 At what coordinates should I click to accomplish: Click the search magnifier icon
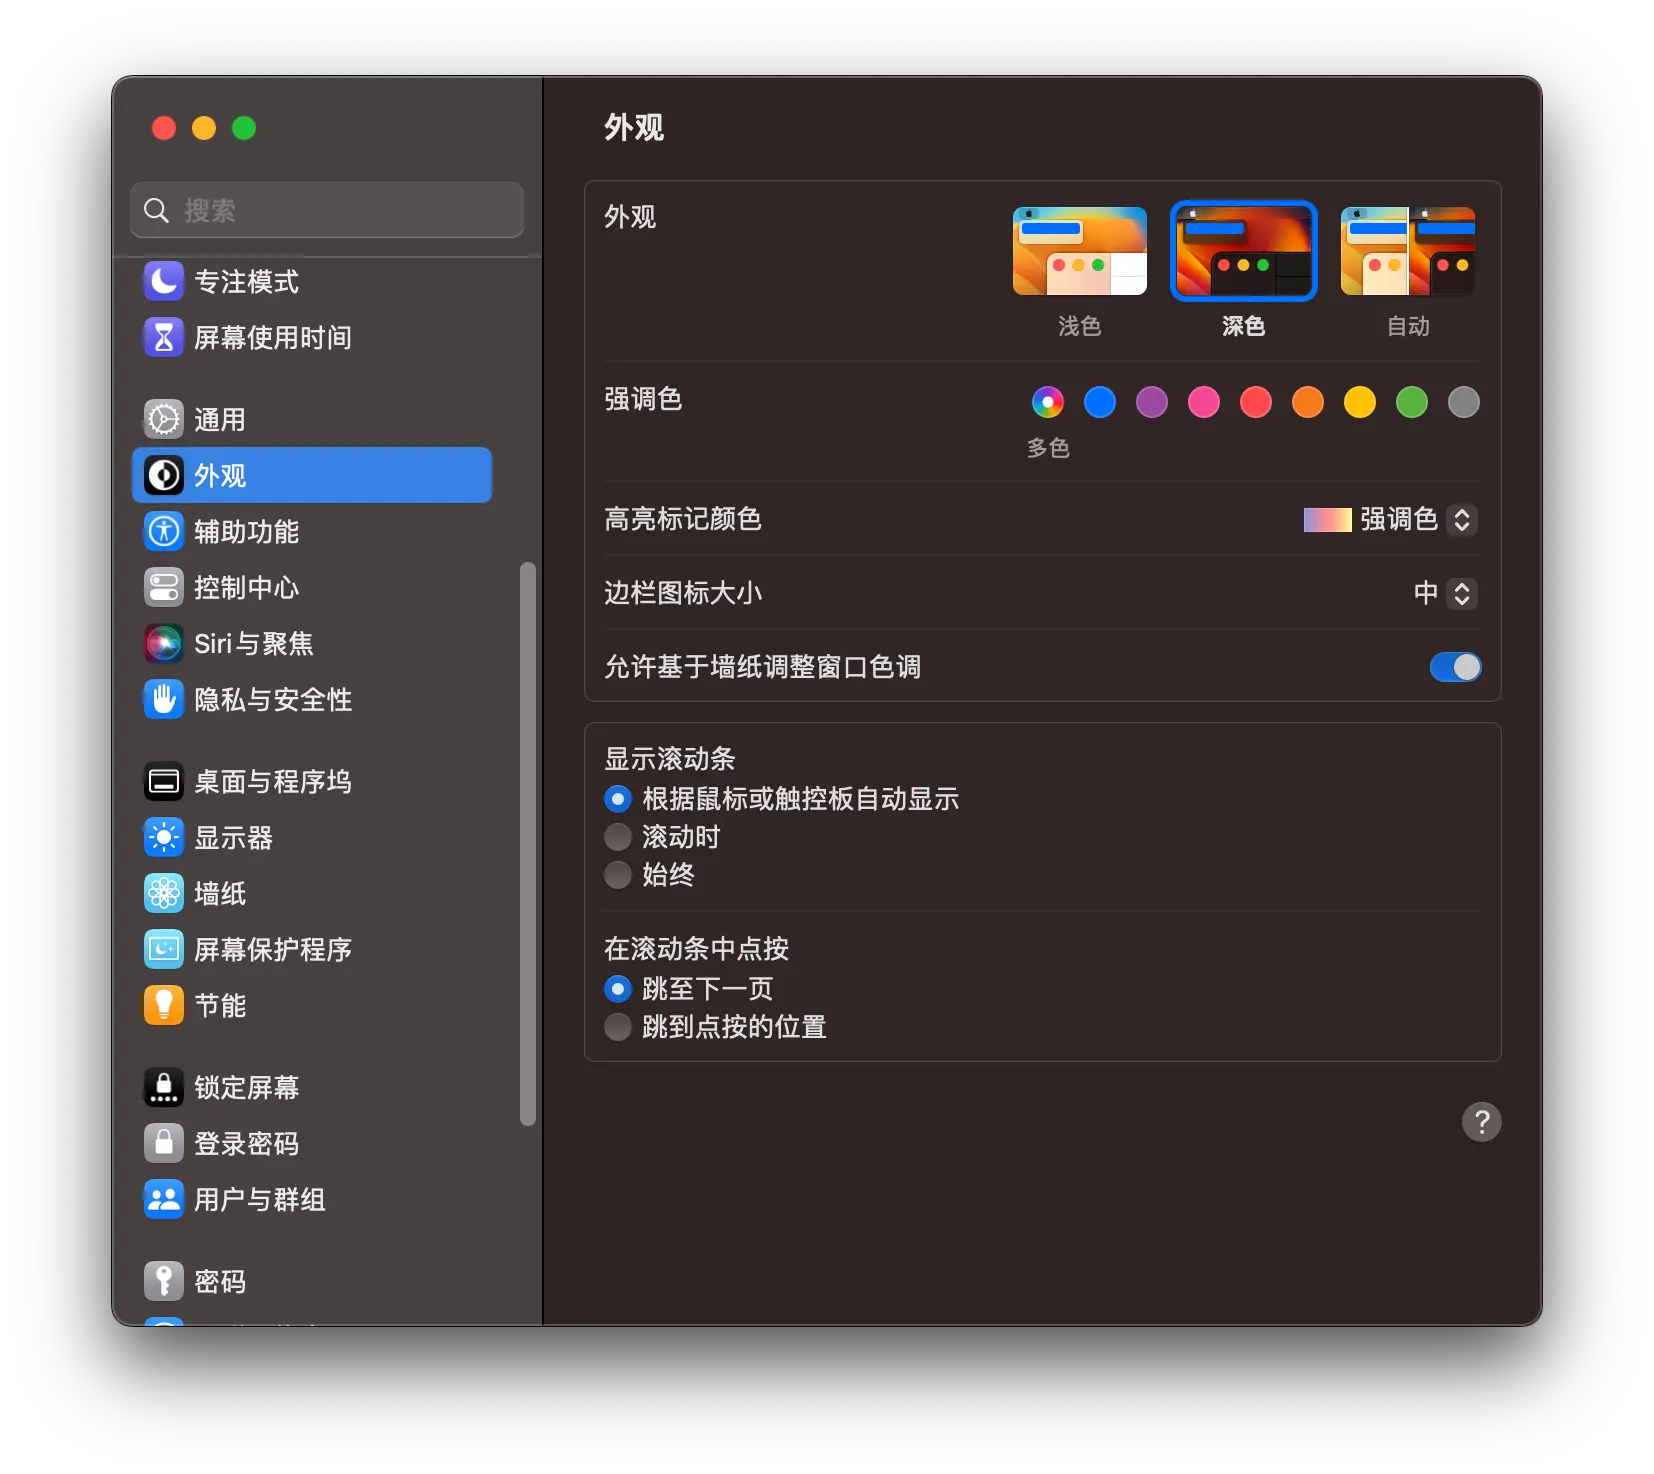(156, 210)
